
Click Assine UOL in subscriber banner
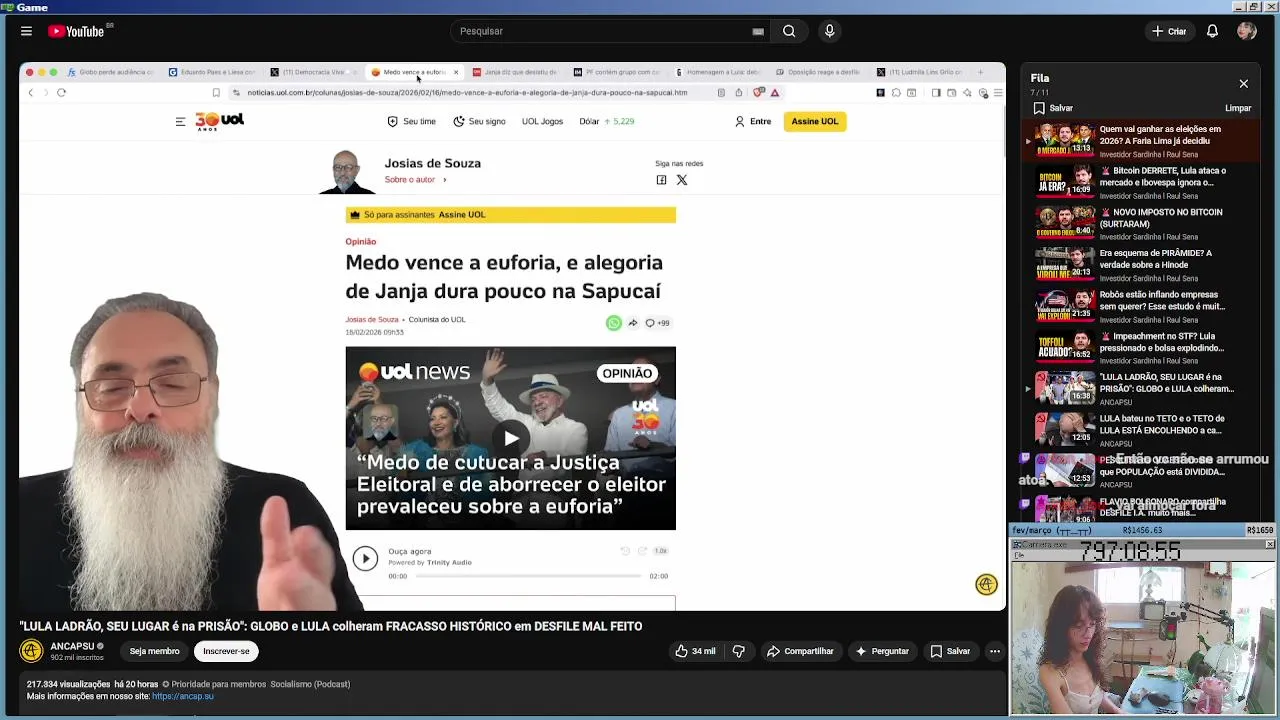pyautogui.click(x=462, y=215)
